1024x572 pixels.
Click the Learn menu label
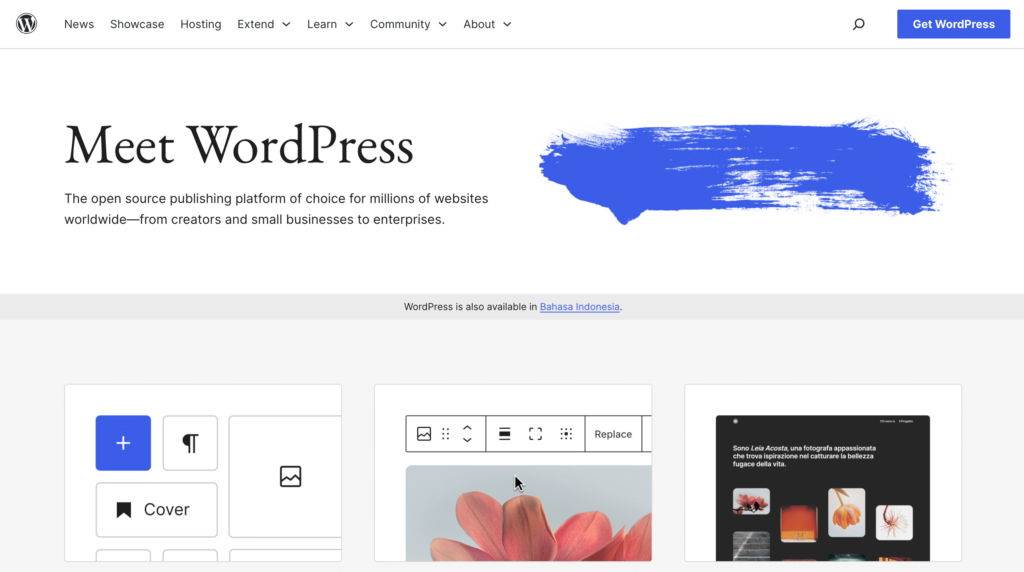[x=322, y=24]
